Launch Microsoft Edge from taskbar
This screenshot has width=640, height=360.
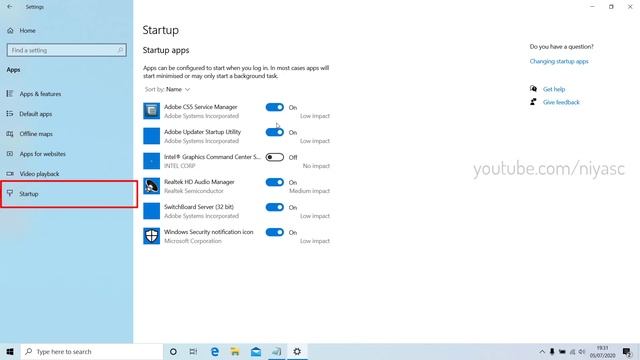tap(215, 351)
